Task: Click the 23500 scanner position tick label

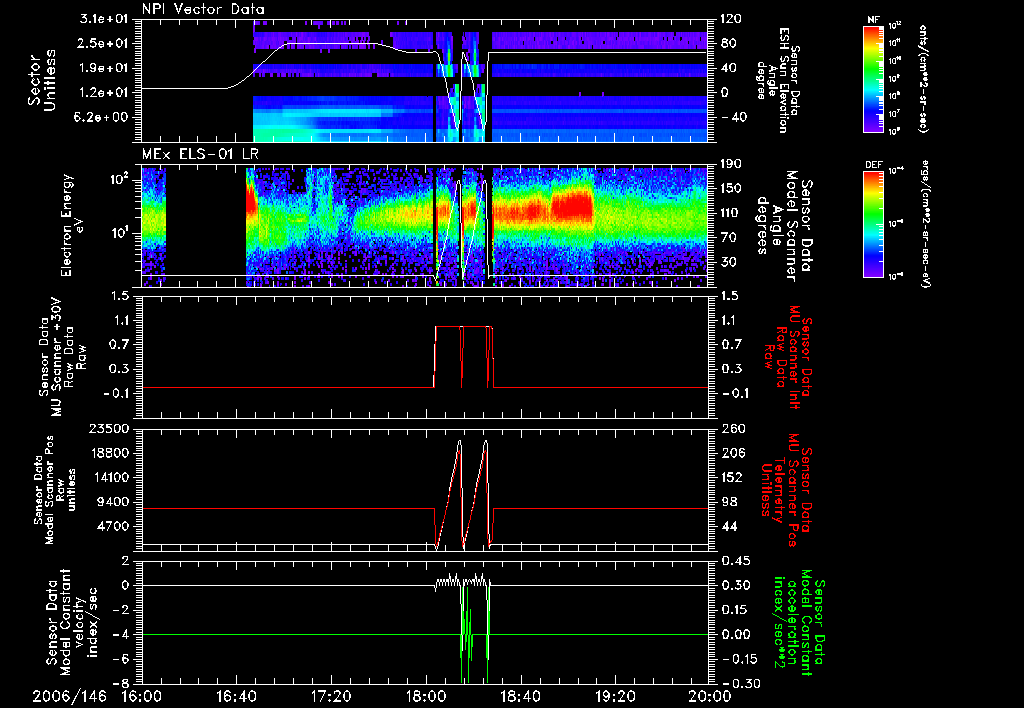Action: click(x=109, y=429)
